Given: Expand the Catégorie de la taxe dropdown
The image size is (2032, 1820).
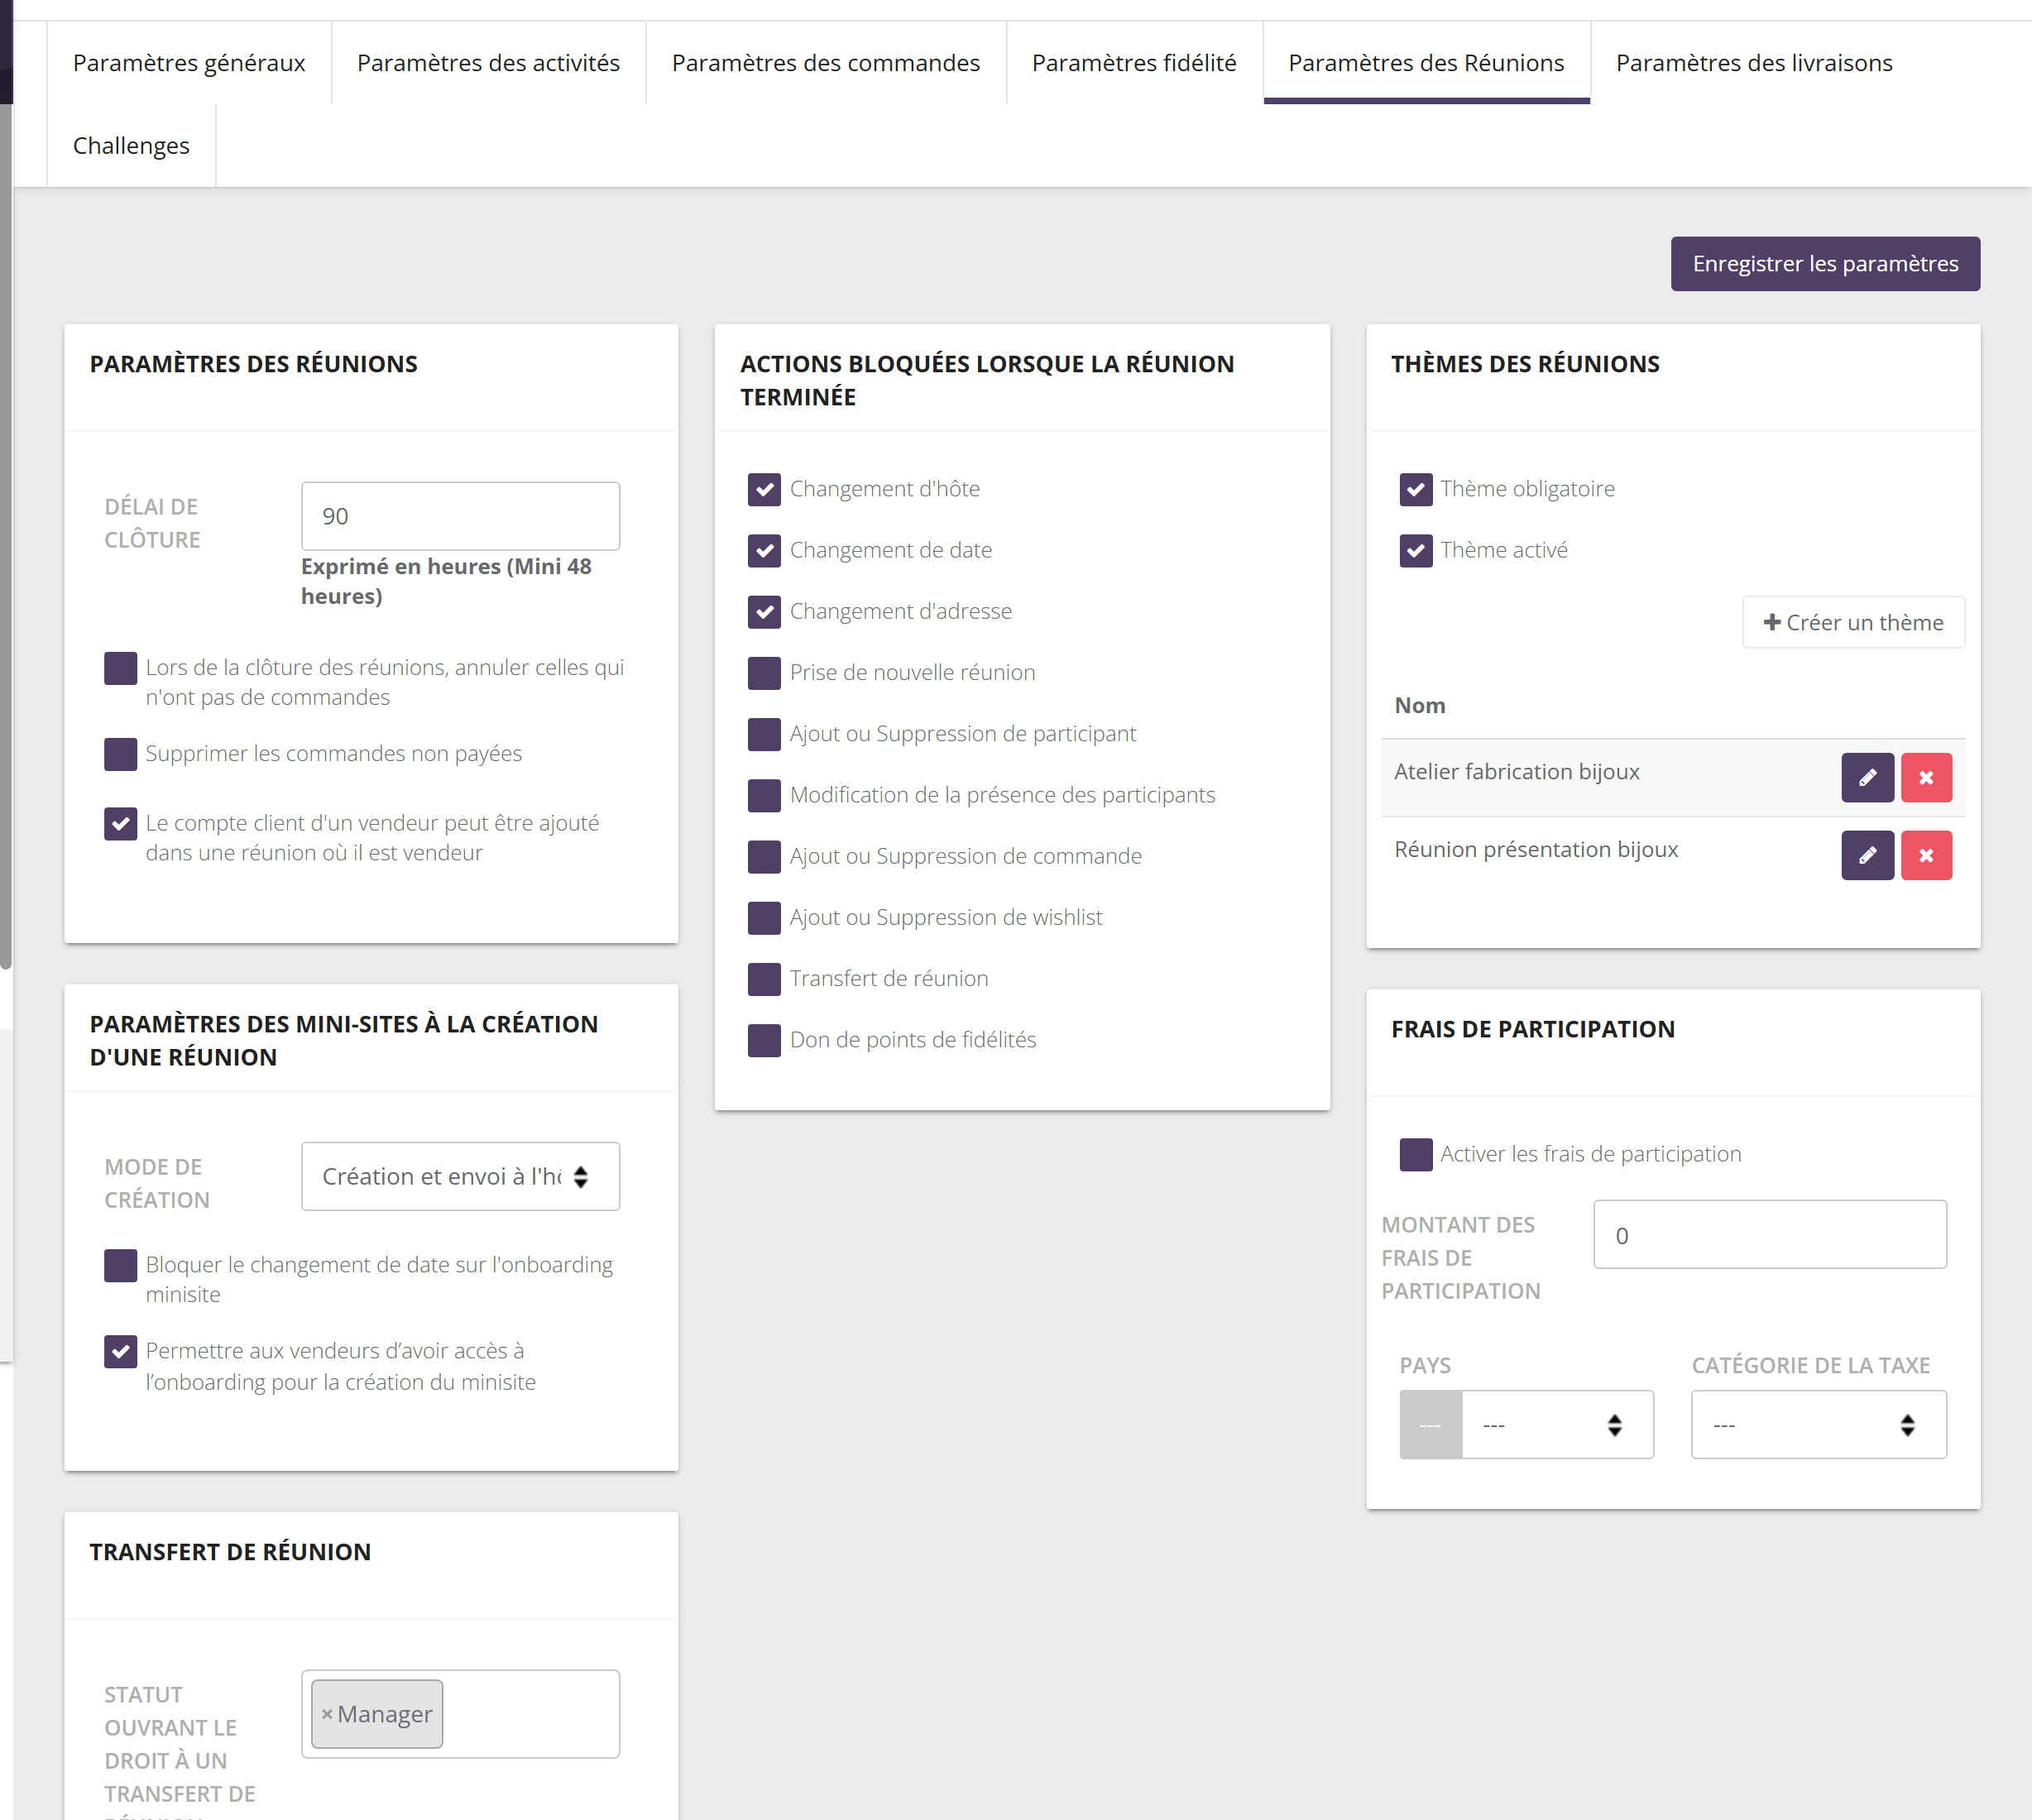Looking at the screenshot, I should [x=1818, y=1424].
